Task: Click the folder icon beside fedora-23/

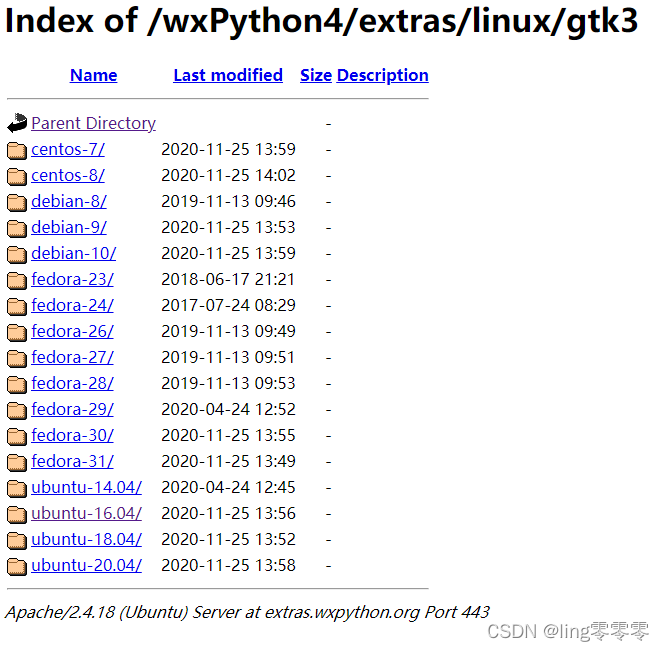Action: (x=17, y=280)
